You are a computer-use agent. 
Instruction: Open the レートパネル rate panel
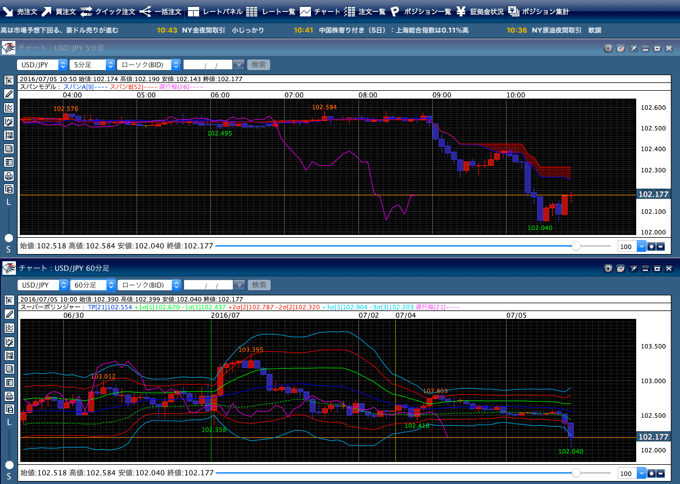pyautogui.click(x=215, y=12)
